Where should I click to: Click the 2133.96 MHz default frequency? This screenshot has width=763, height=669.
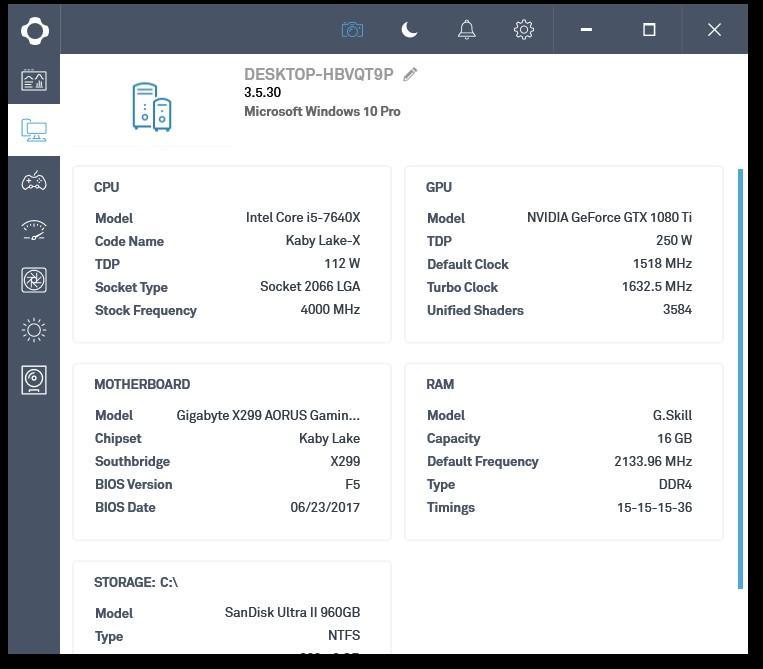[653, 461]
